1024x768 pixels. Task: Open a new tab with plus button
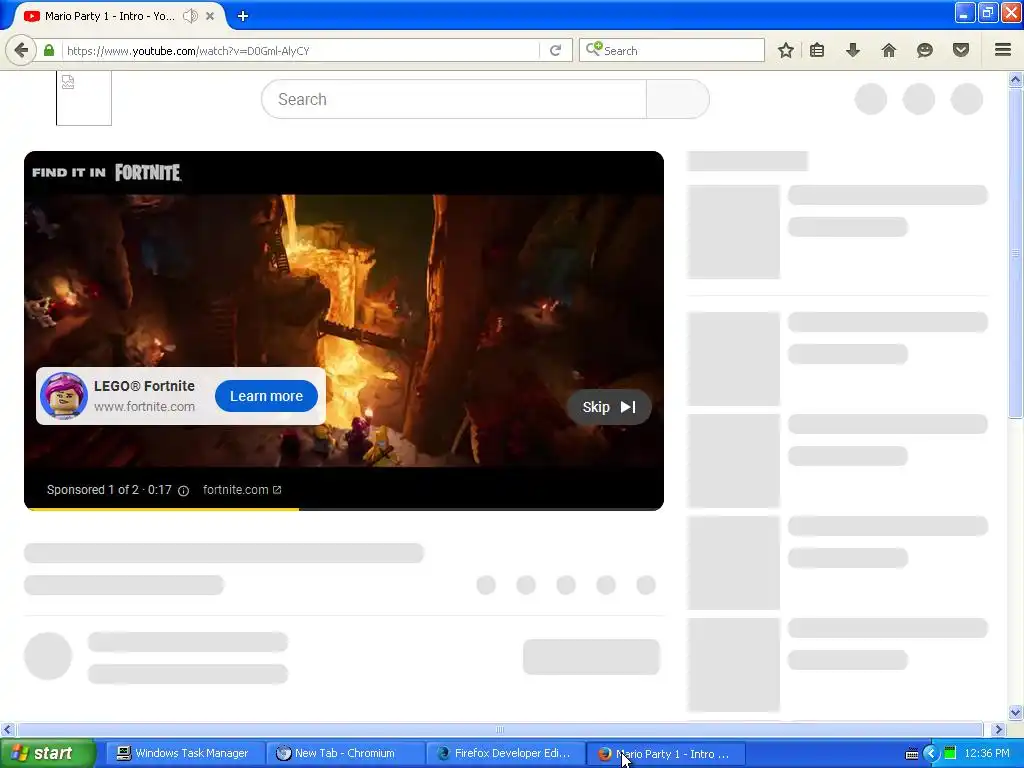point(242,16)
